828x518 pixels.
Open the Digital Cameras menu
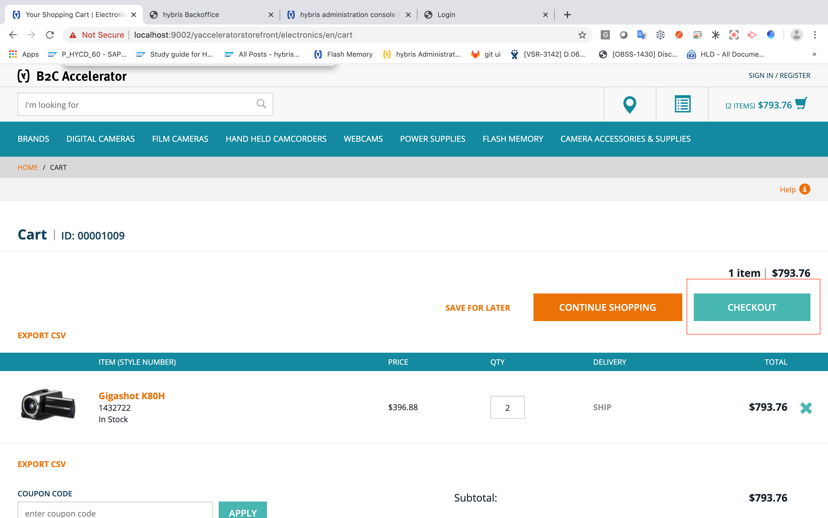pyautogui.click(x=100, y=139)
